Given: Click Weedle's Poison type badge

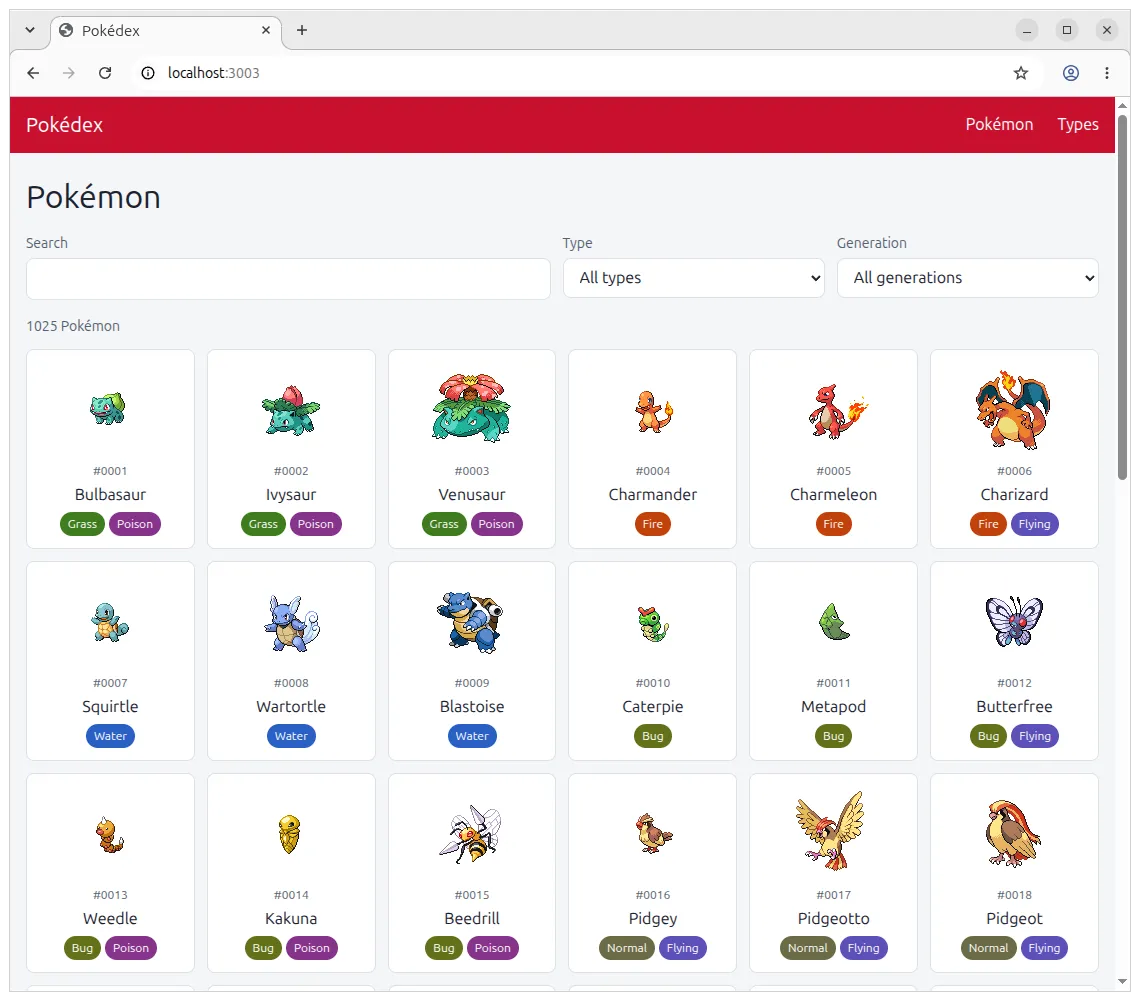Looking at the screenshot, I should pyautogui.click(x=131, y=948).
